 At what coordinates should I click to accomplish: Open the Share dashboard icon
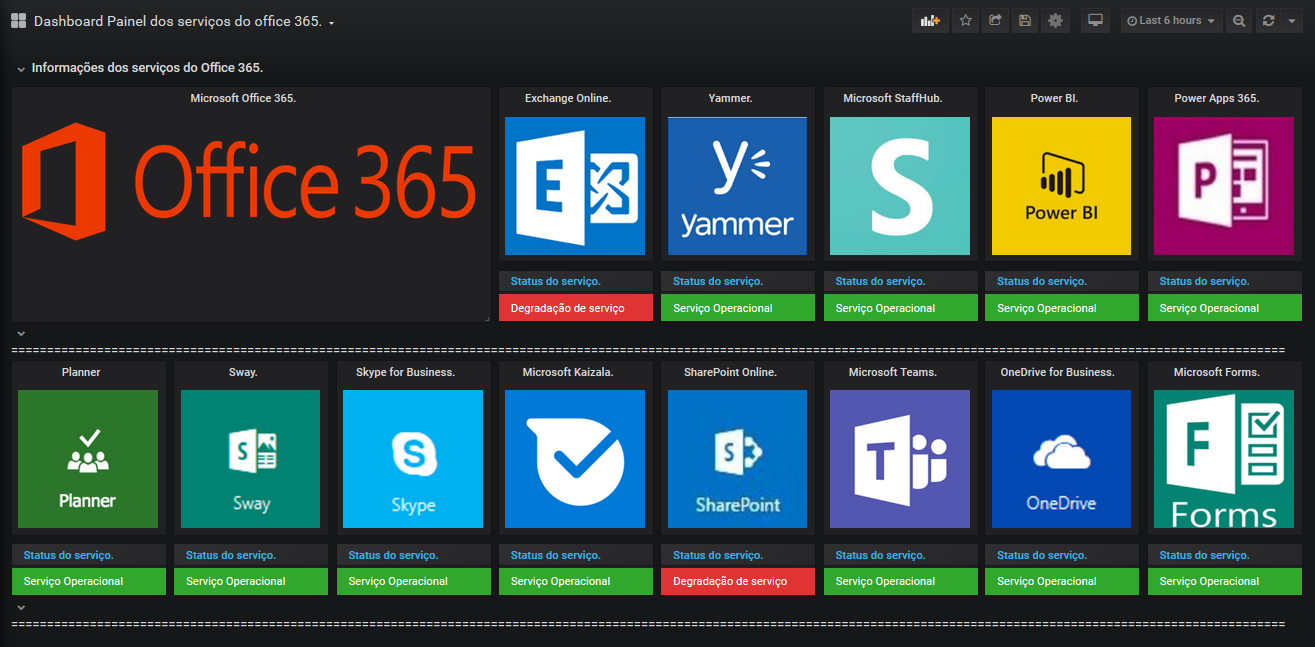[x=995, y=20]
